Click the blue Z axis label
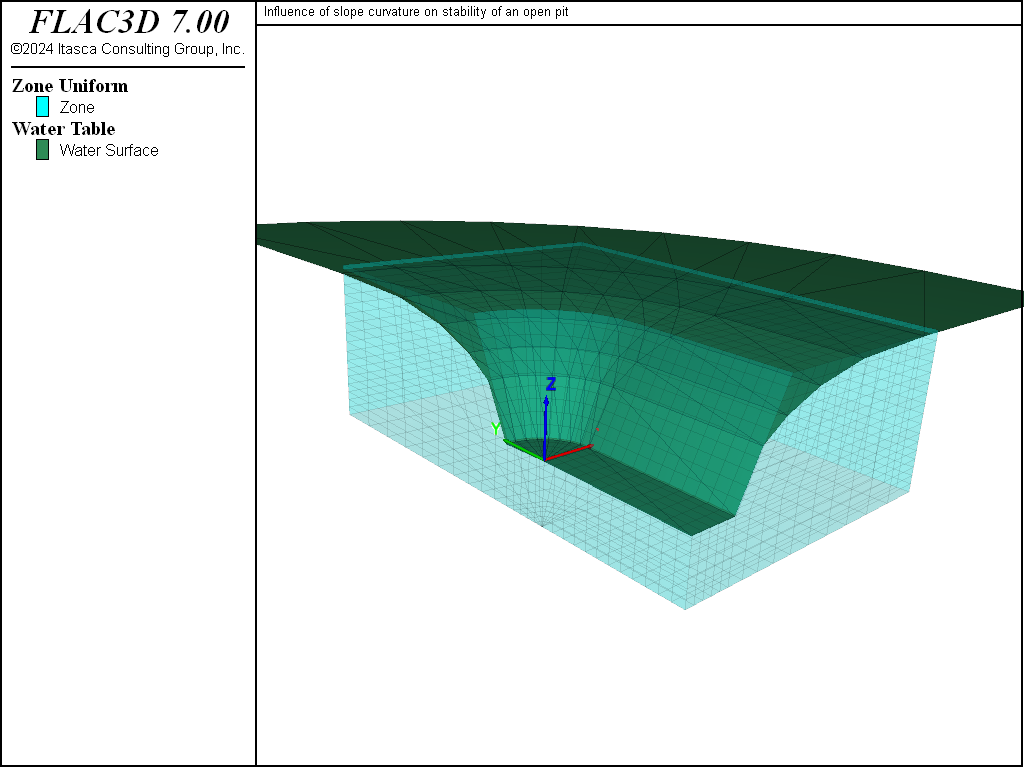 pos(551,384)
